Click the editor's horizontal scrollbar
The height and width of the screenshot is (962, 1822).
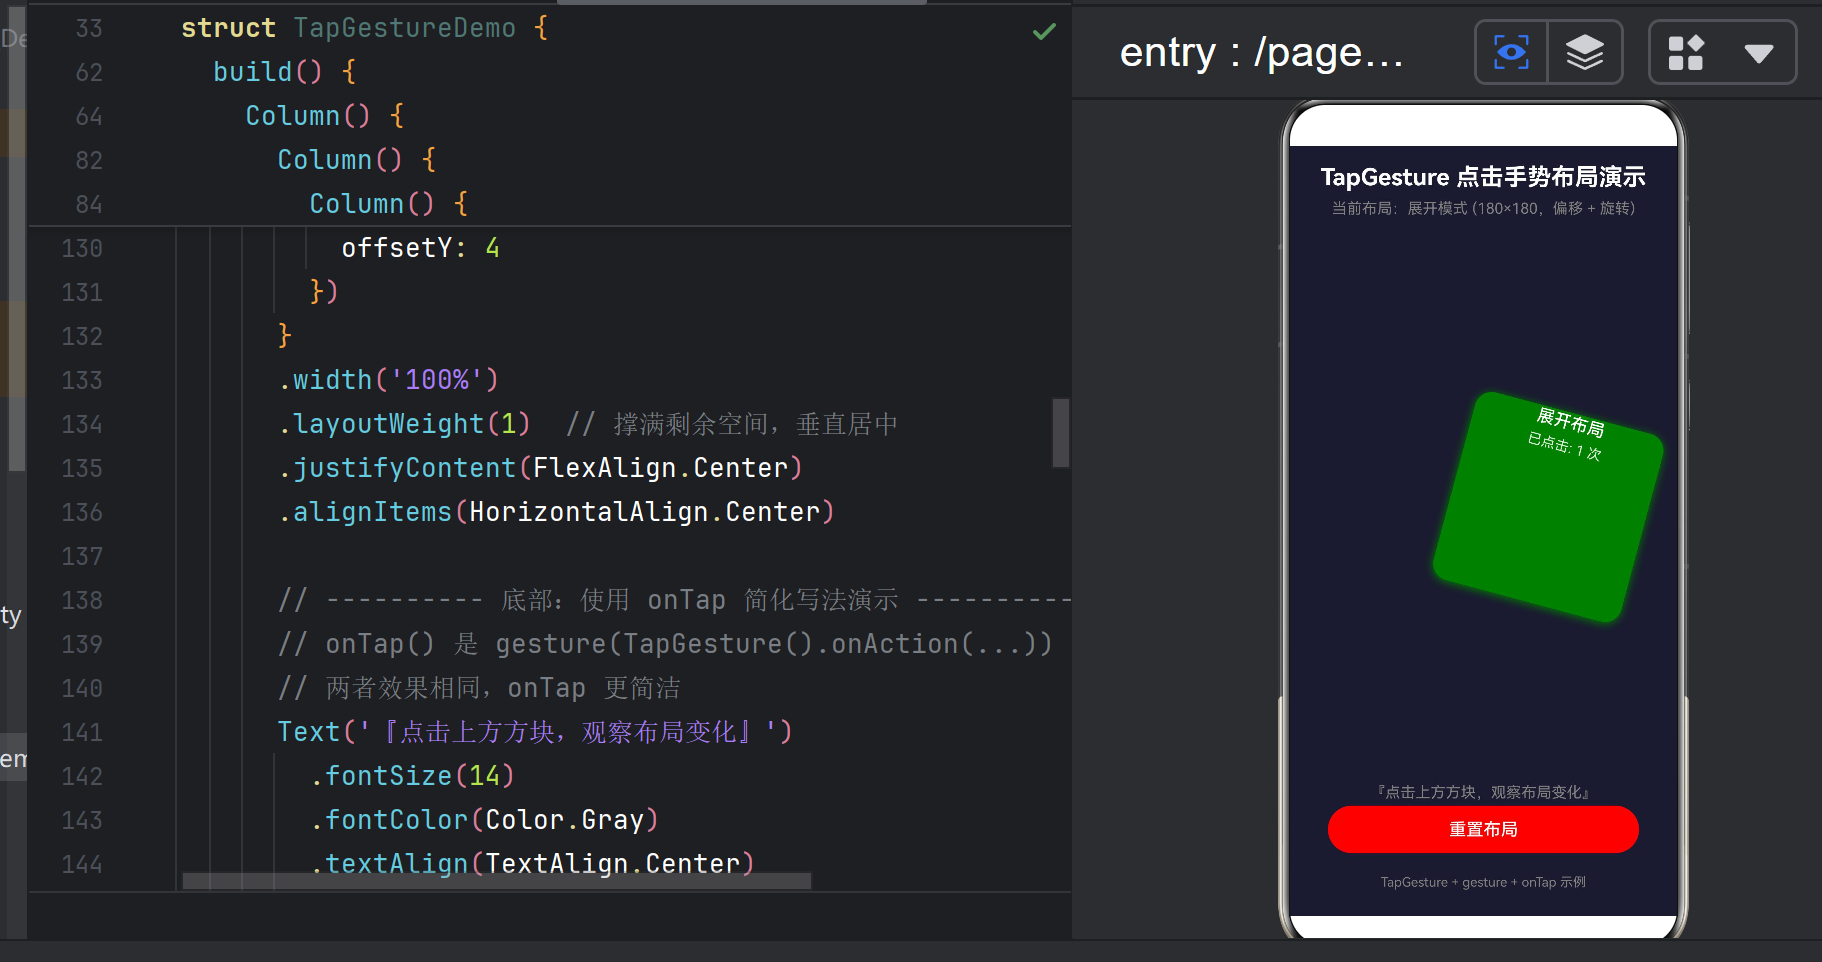pyautogui.click(x=497, y=881)
